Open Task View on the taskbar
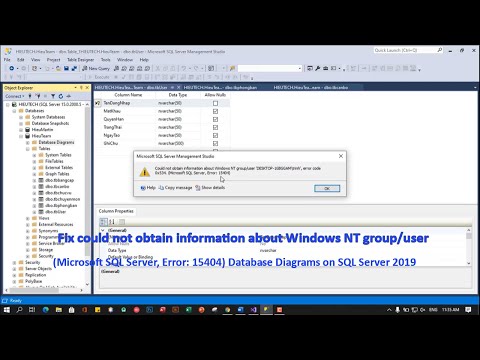Image resolution: width=480 pixels, height=360 pixels. [x=32, y=310]
